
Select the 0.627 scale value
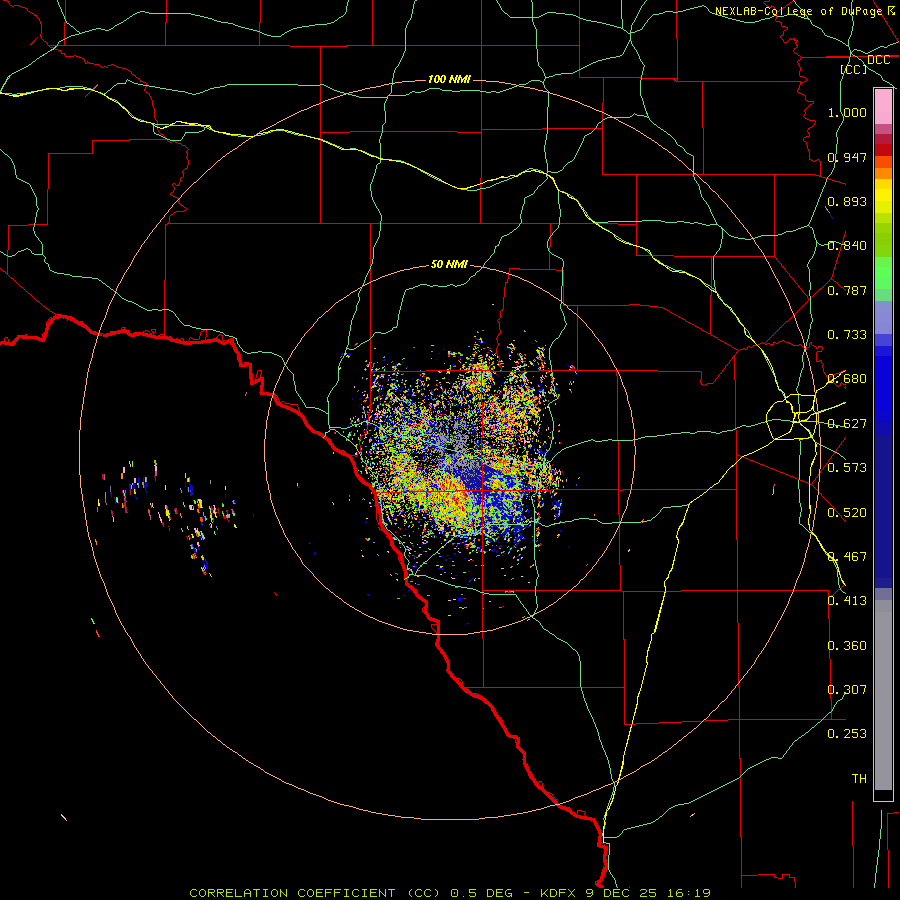point(847,424)
